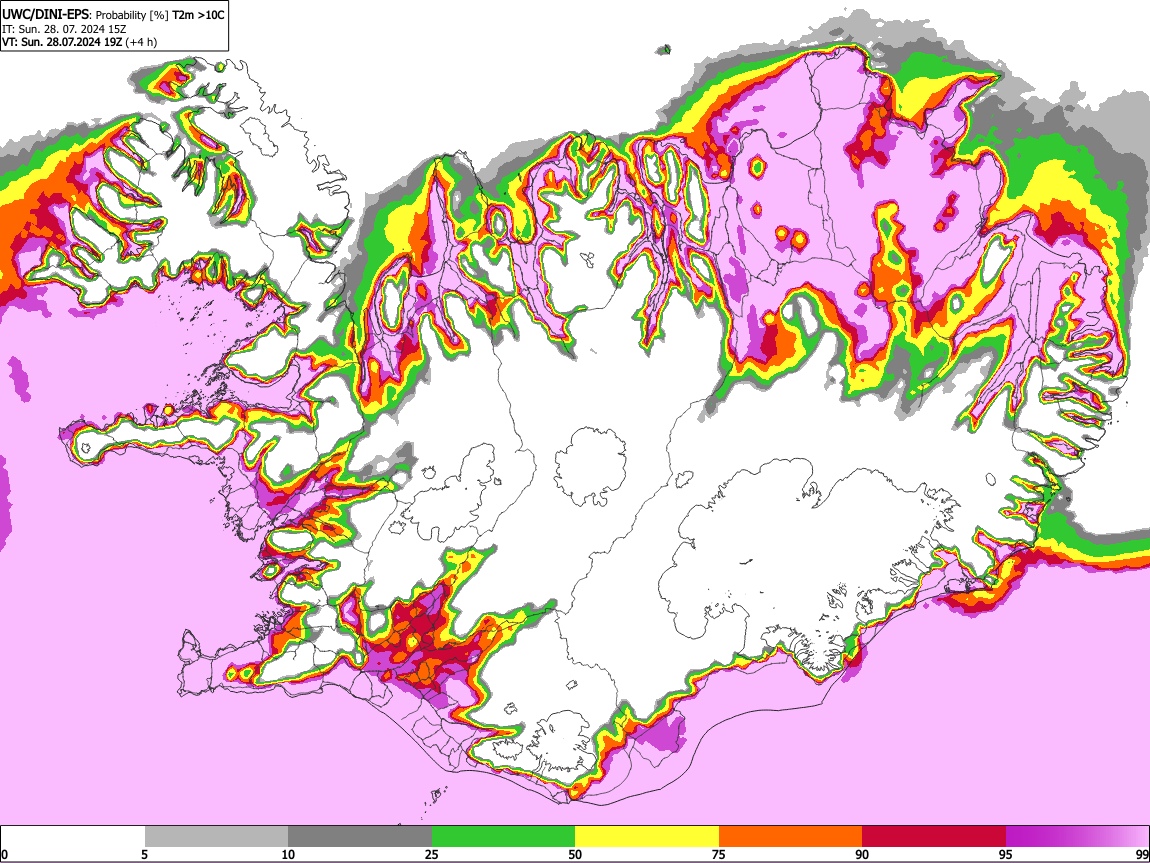Image resolution: width=1150 pixels, height=863 pixels.
Task: Click the legend tick label 5
Action: 145,854
